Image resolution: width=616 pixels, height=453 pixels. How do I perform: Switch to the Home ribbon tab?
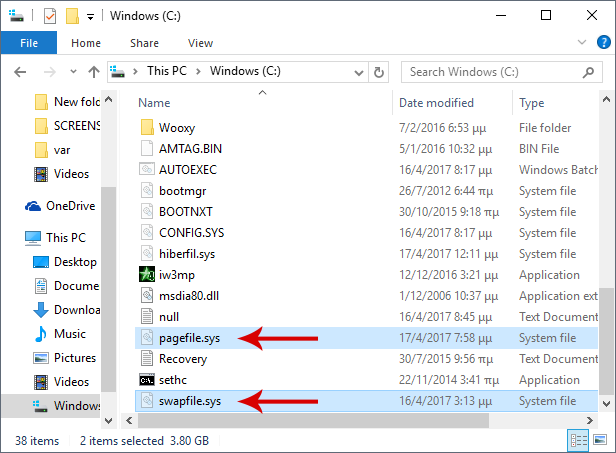86,43
